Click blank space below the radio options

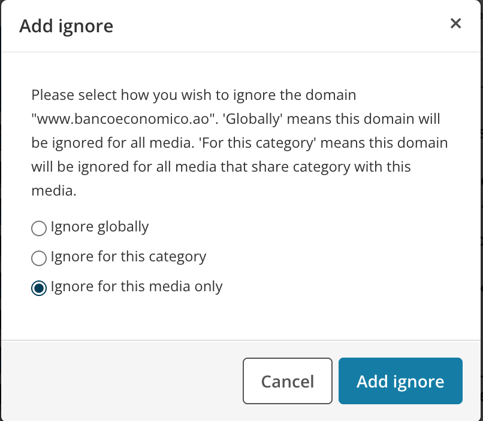[240, 318]
